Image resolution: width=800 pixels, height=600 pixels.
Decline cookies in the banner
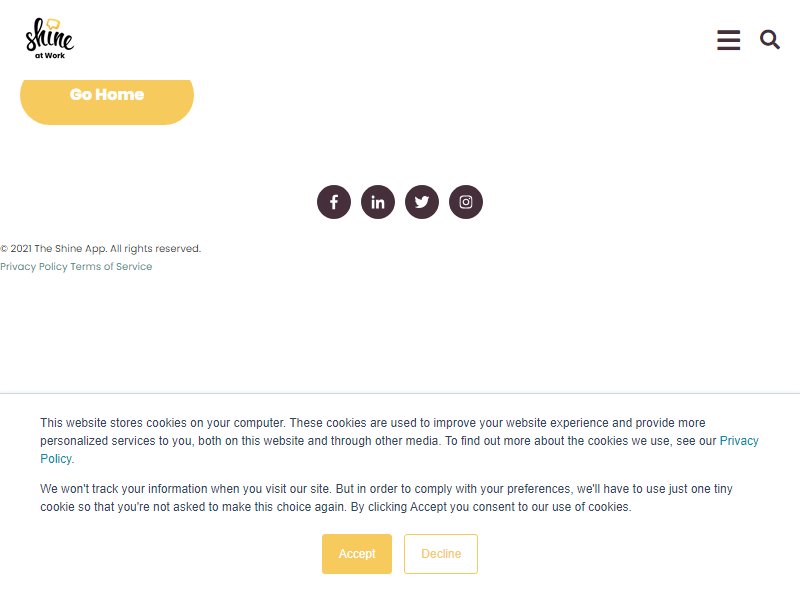click(441, 554)
